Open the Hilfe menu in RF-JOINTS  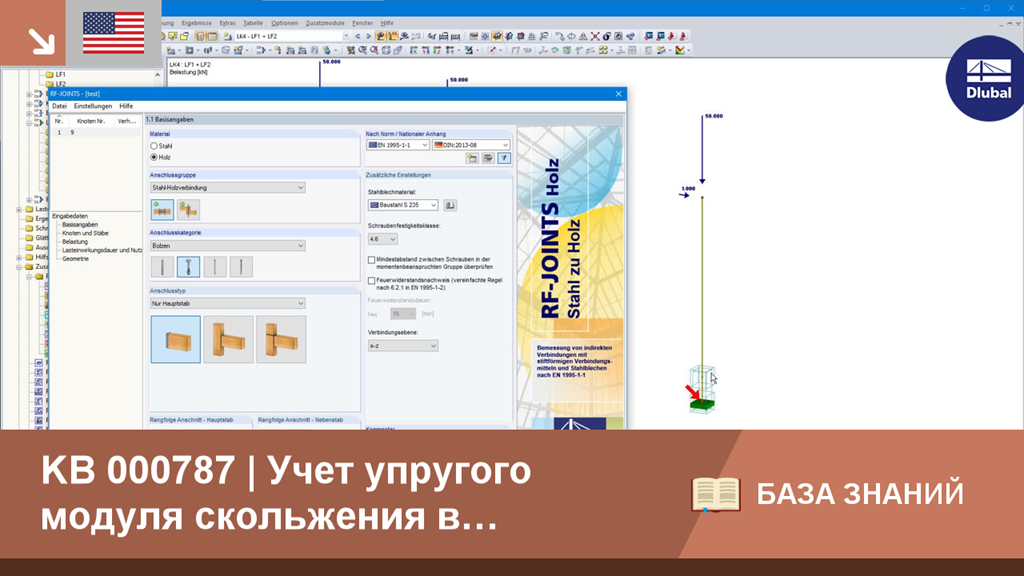tap(126, 106)
